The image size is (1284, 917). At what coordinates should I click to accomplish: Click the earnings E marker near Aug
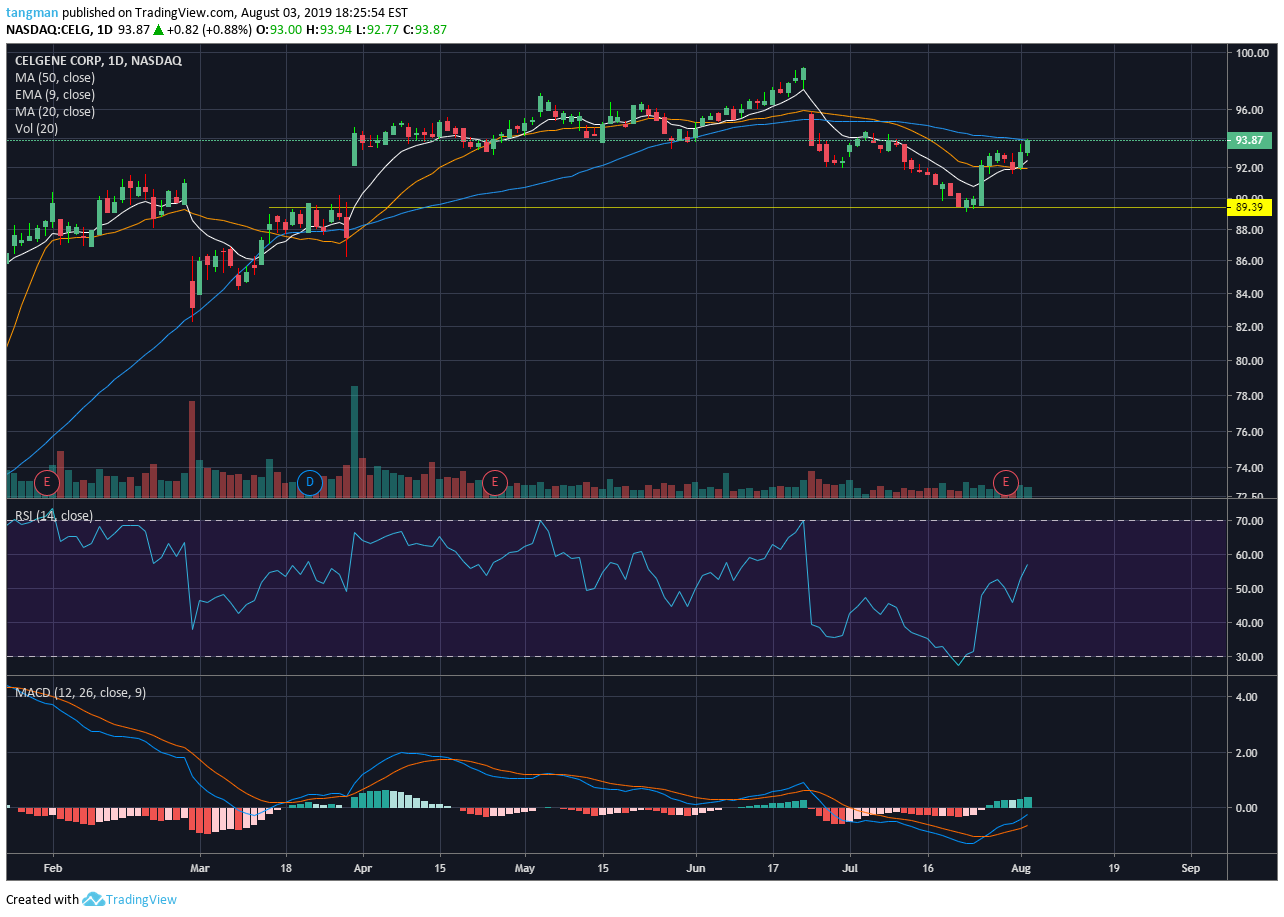click(1006, 483)
